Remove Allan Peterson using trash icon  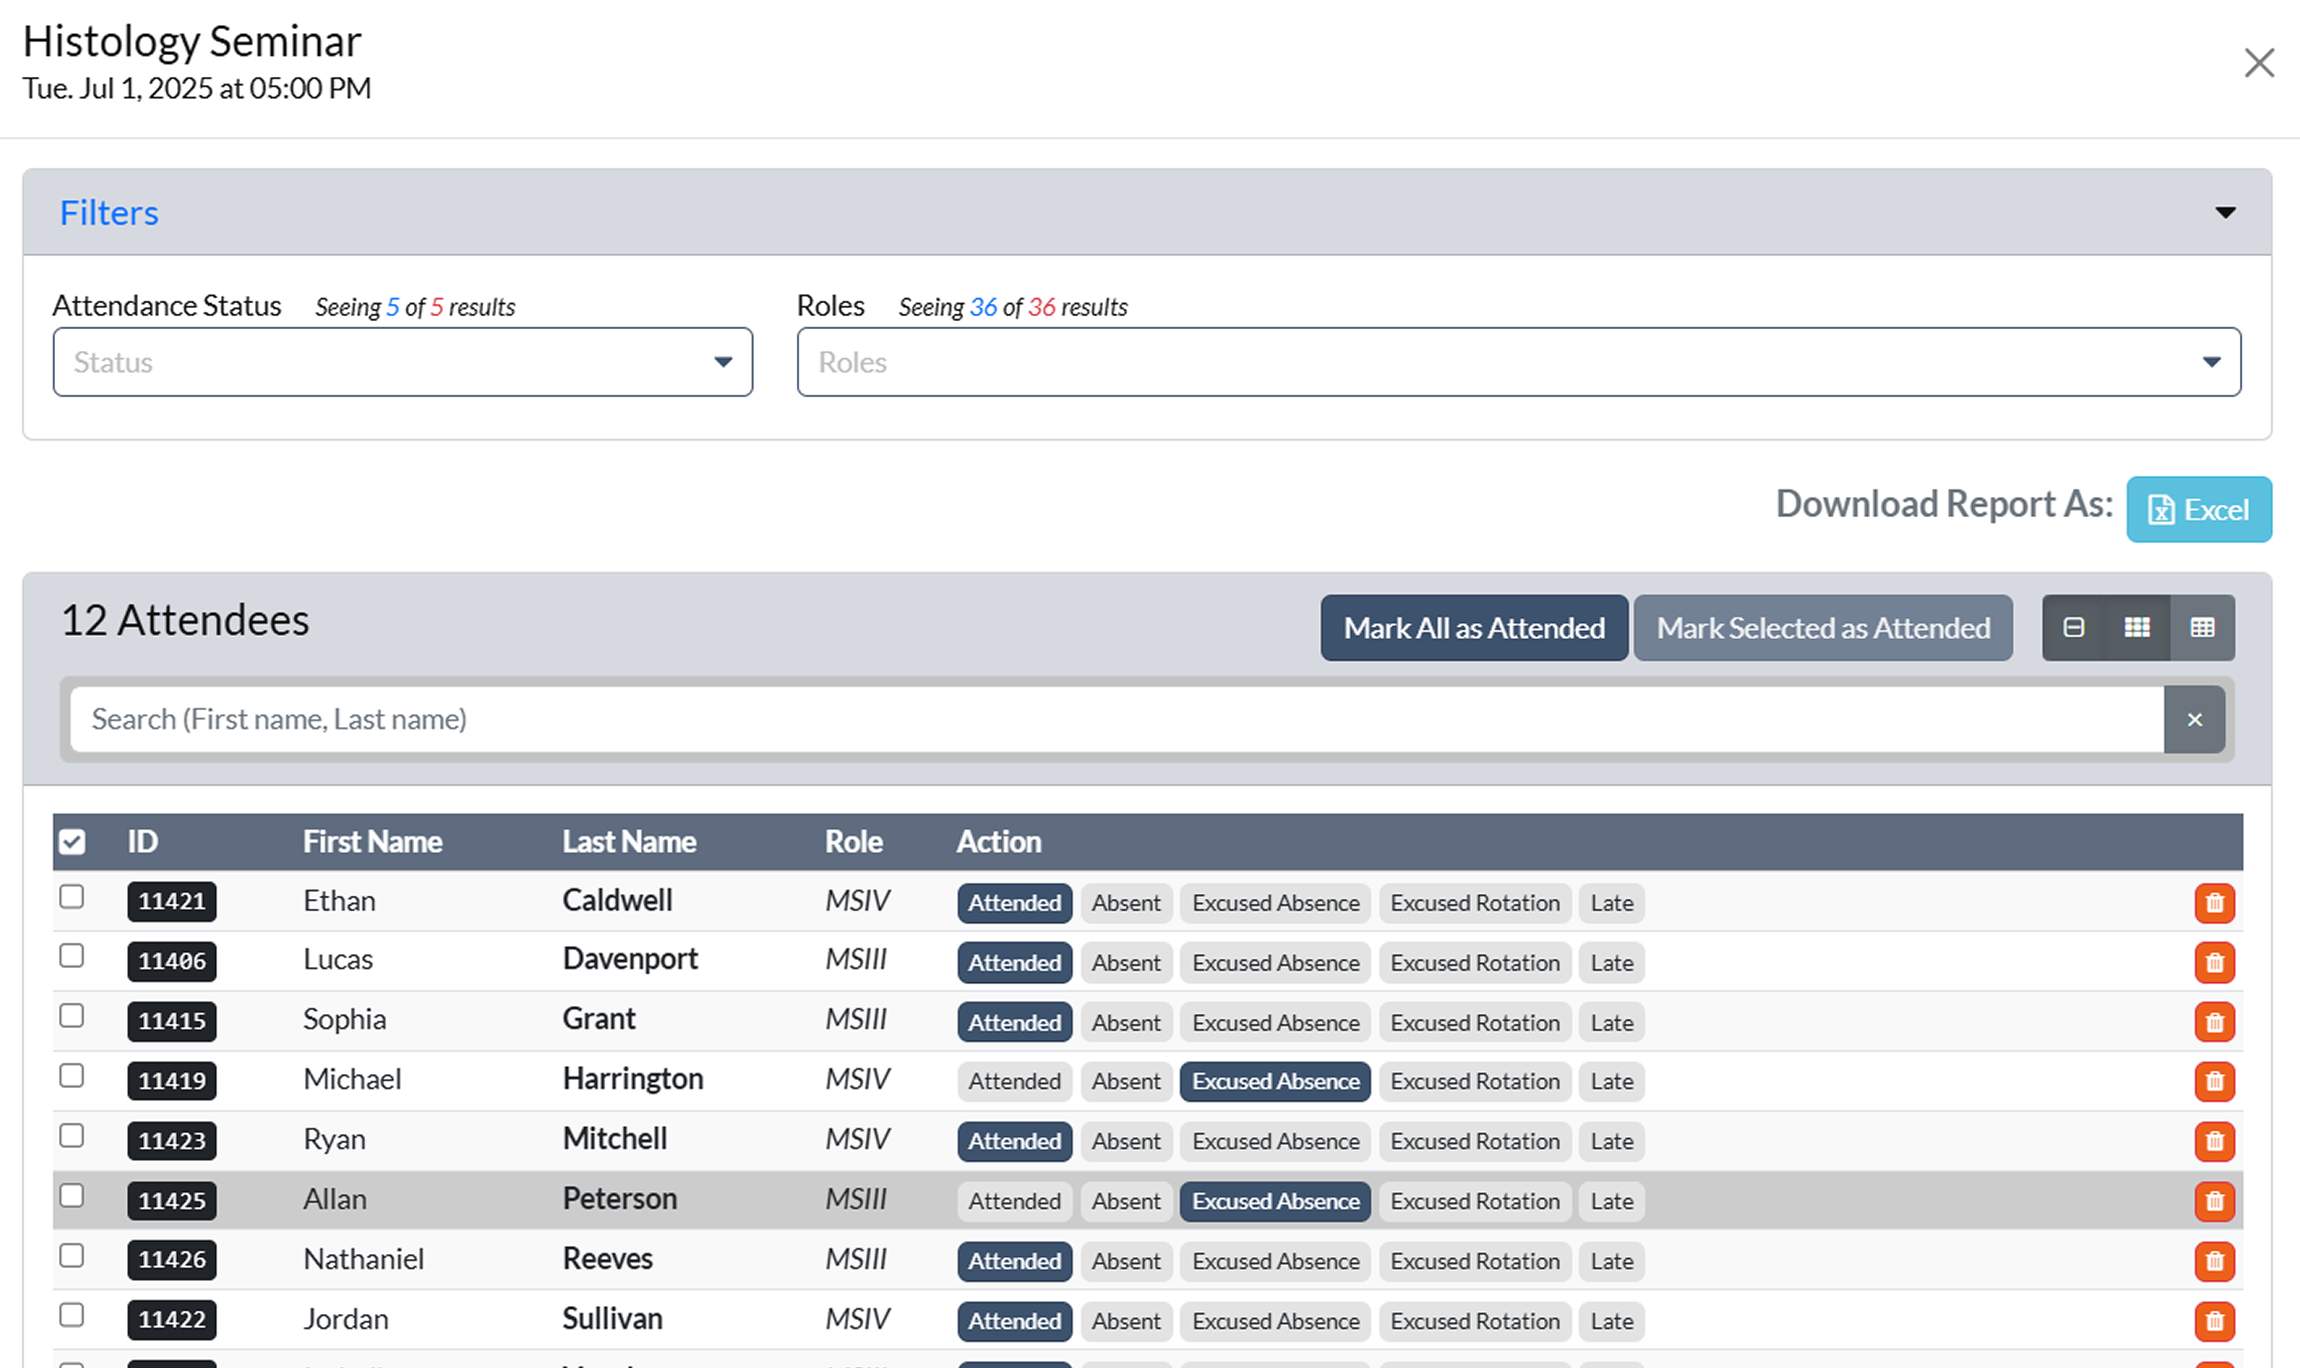tap(2214, 1201)
